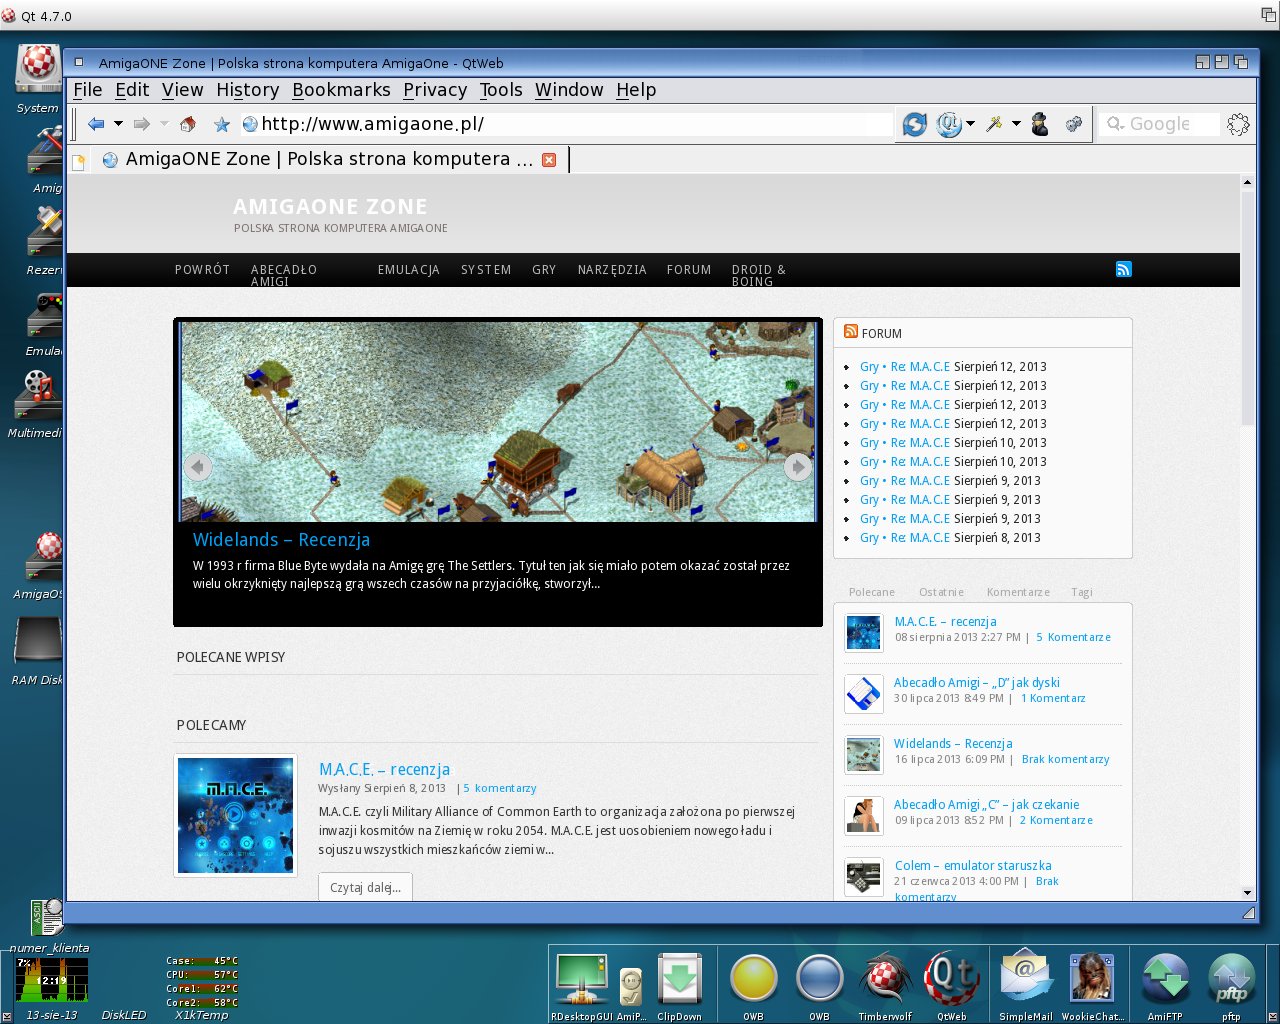Screen dimensions: 1280x1024
Task: Open the magic wand dropdown arrow
Action: (1016, 124)
